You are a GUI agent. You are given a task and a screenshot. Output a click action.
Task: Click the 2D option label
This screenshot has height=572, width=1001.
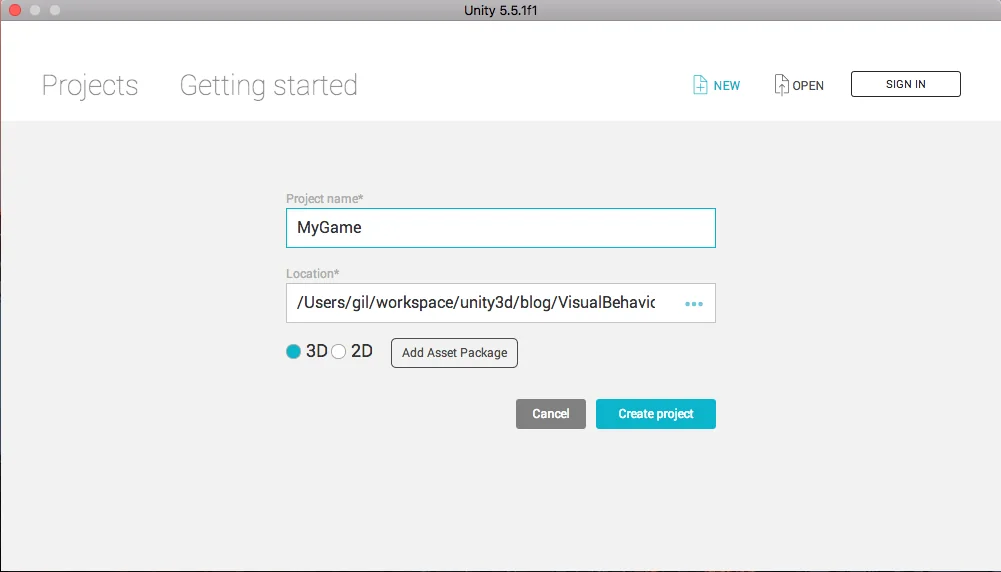[361, 351]
